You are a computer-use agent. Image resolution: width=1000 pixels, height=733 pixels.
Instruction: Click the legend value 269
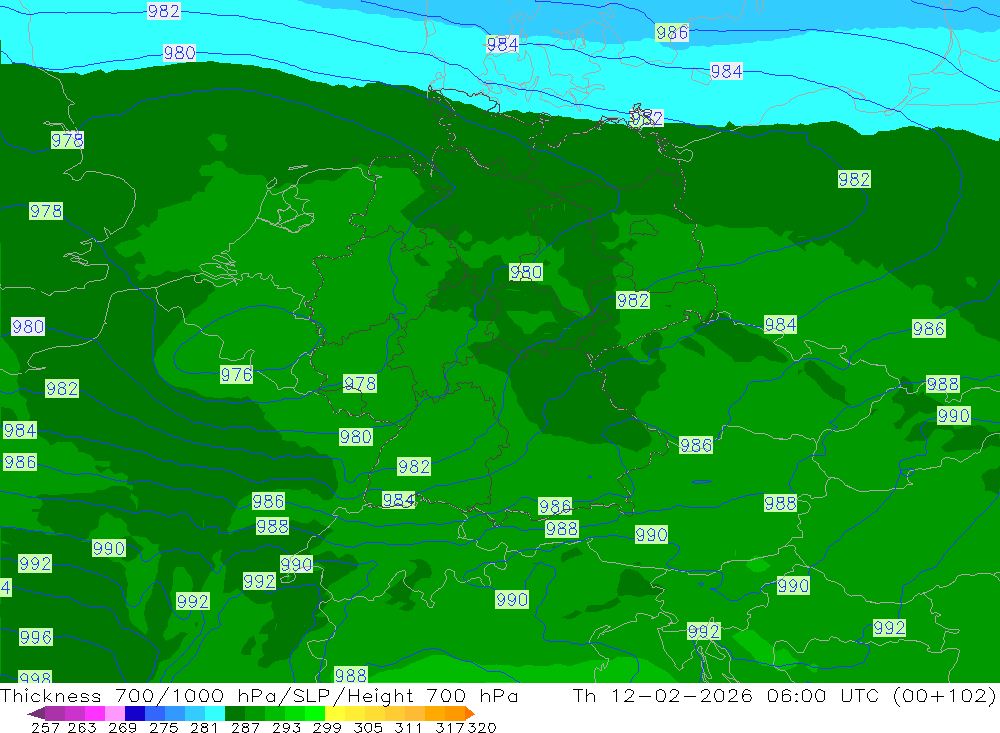122,727
